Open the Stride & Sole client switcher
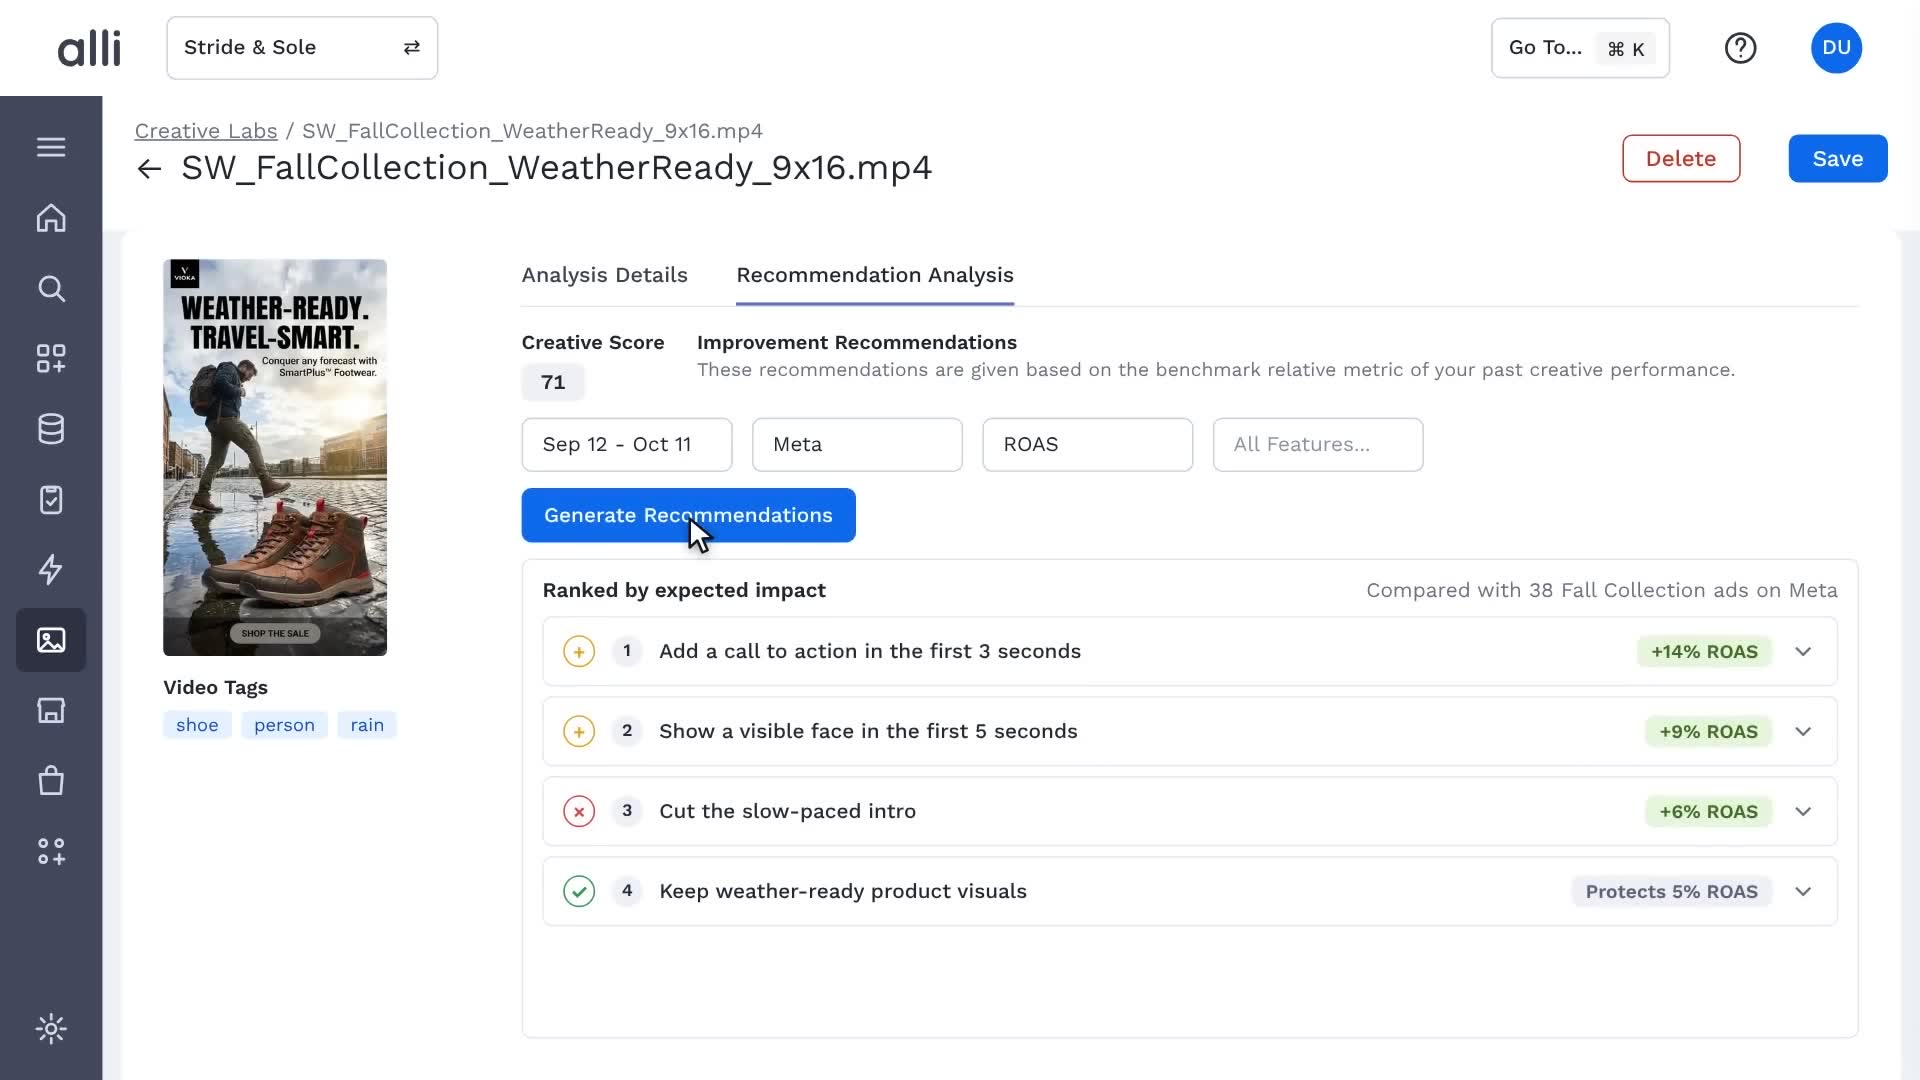The height and width of the screenshot is (1080, 1920). pos(302,48)
